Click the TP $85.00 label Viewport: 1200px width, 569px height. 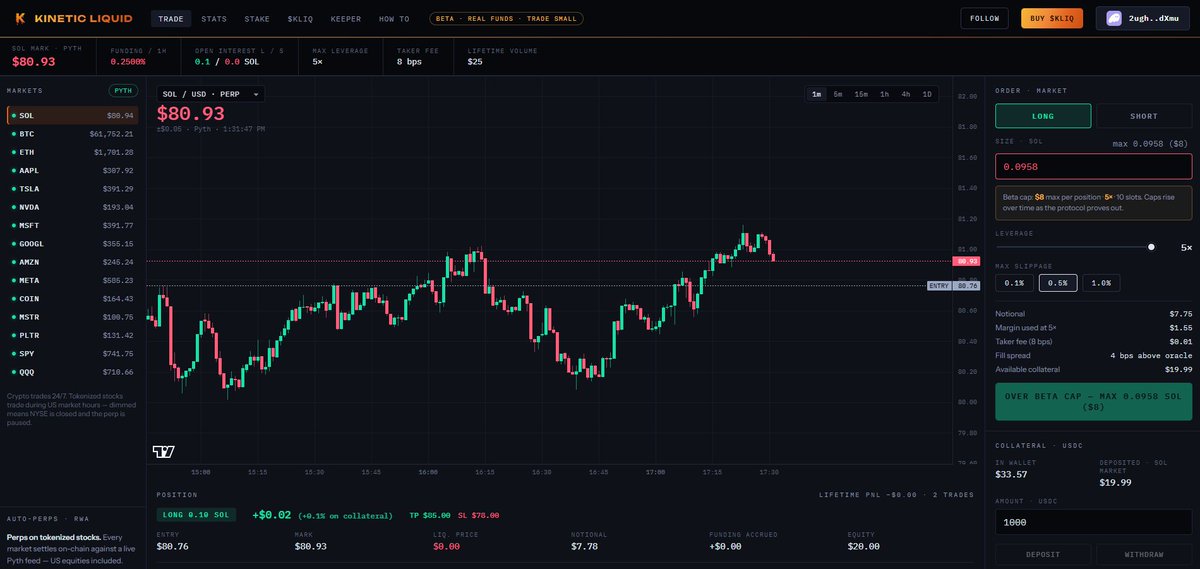tap(430, 515)
